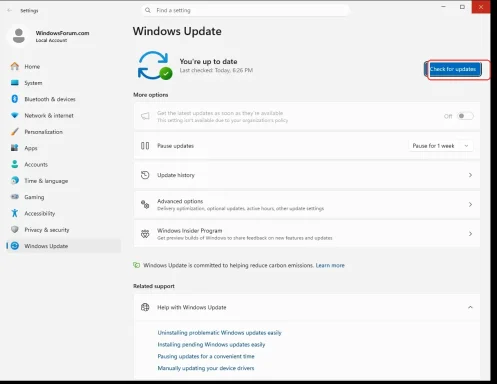Viewport: 497px width, 384px height.
Task: Open Windows Insider Program chevron
Action: 470,234
